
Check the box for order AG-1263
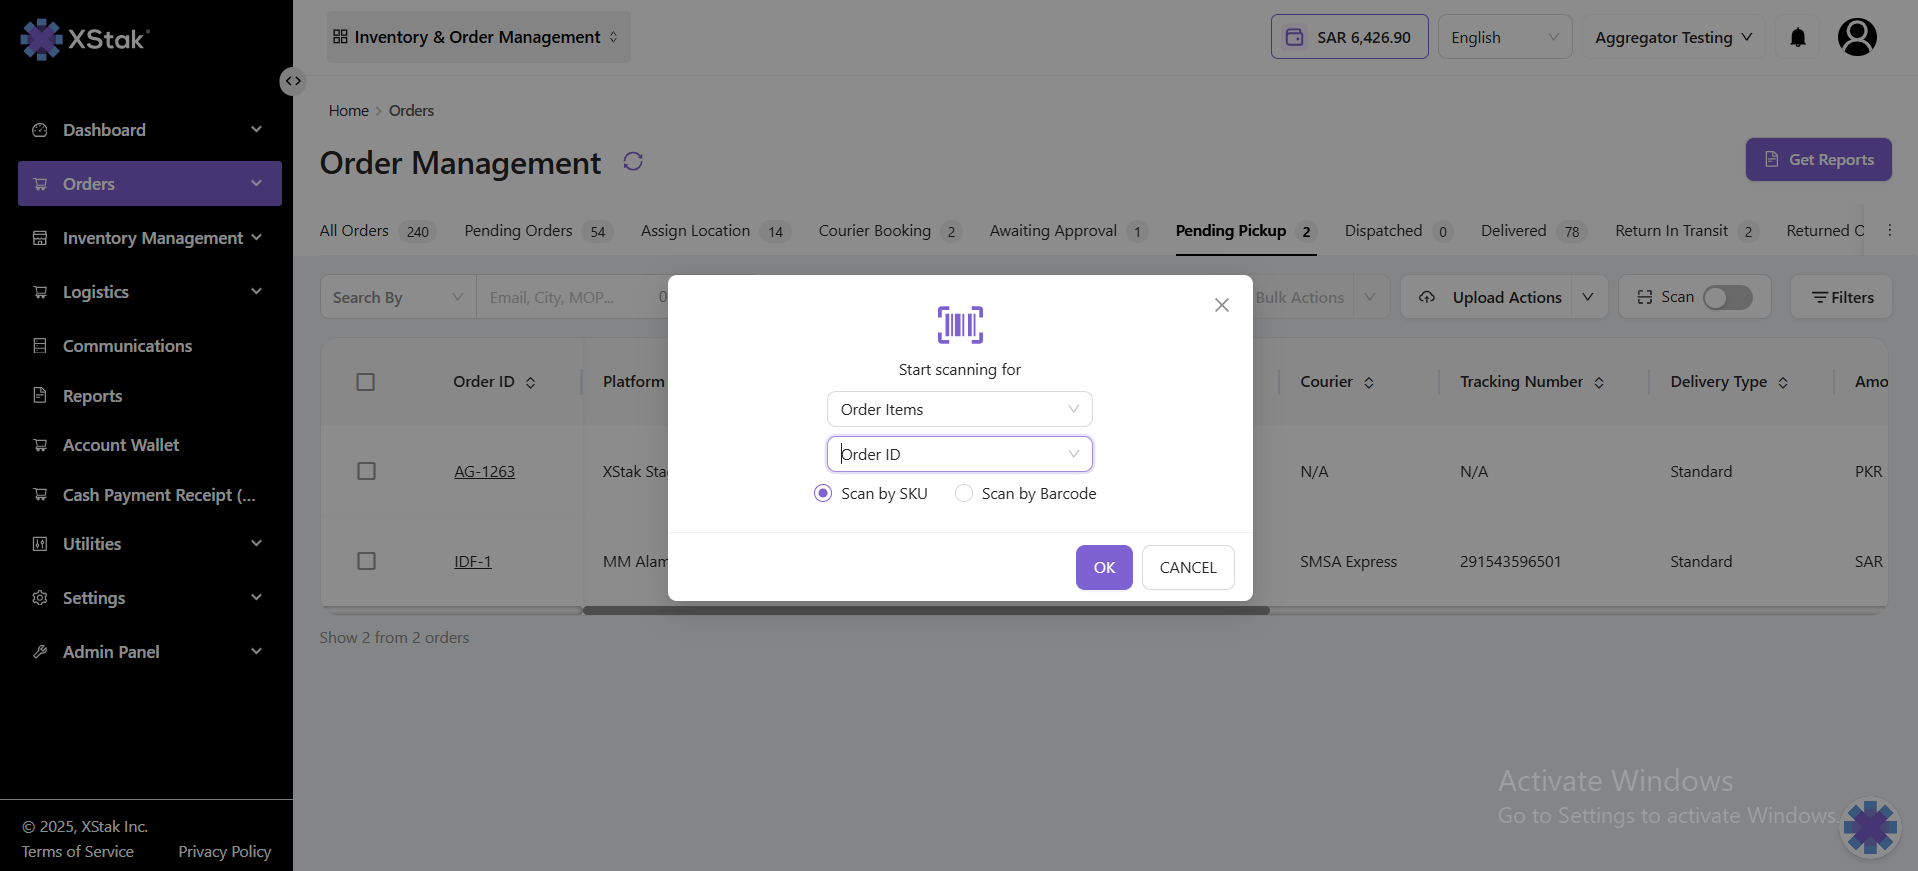pos(366,471)
